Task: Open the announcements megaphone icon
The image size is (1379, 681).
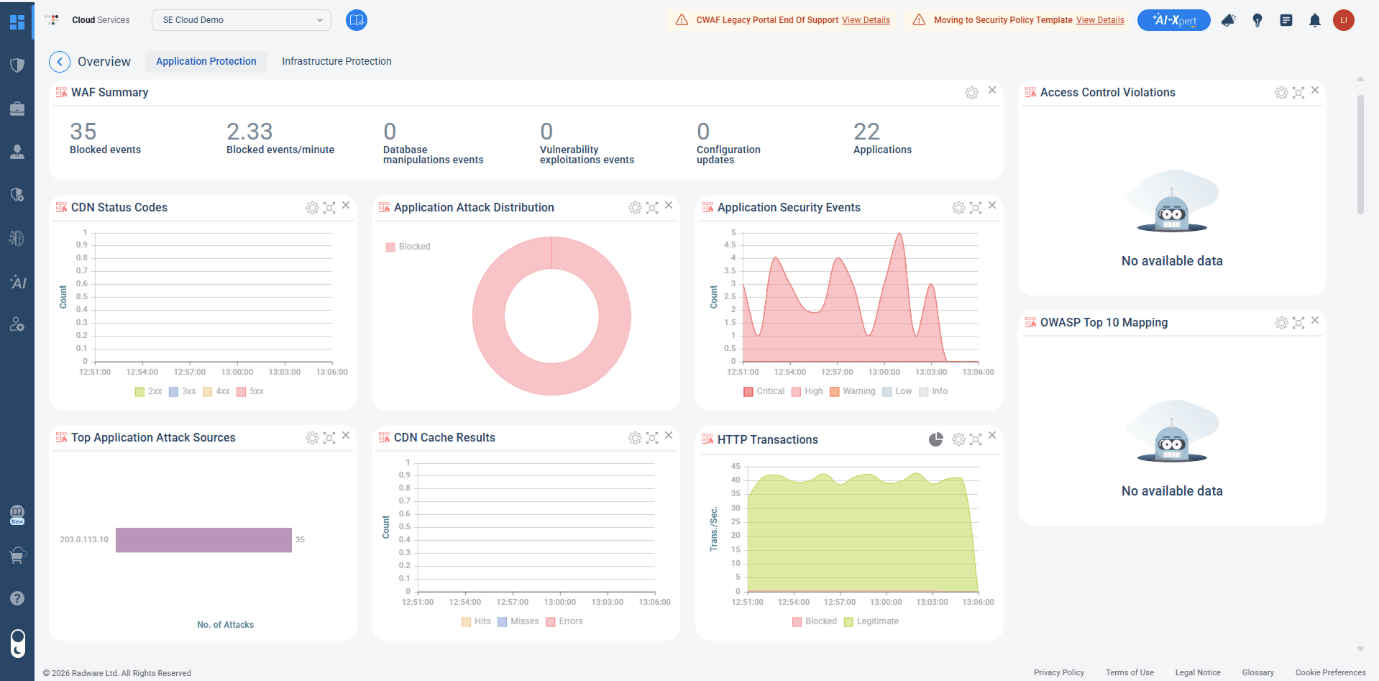Action: pyautogui.click(x=1228, y=20)
